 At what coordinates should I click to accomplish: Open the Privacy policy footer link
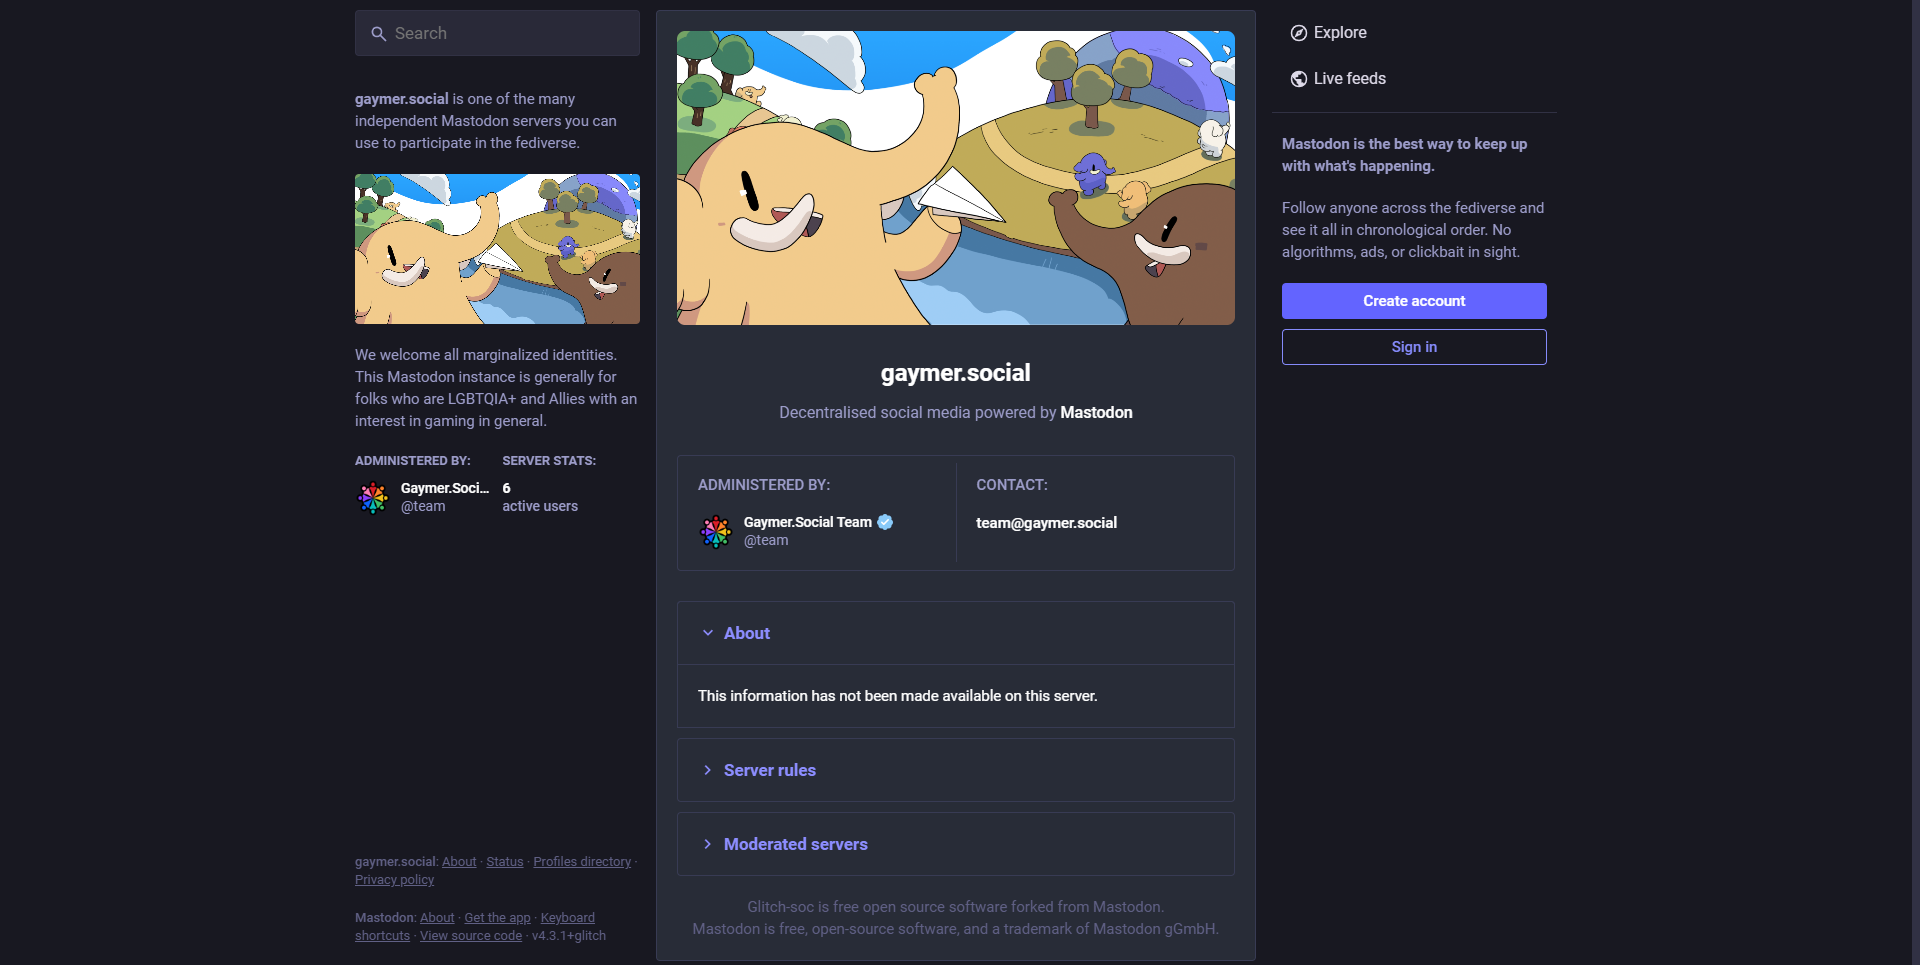pyautogui.click(x=394, y=880)
